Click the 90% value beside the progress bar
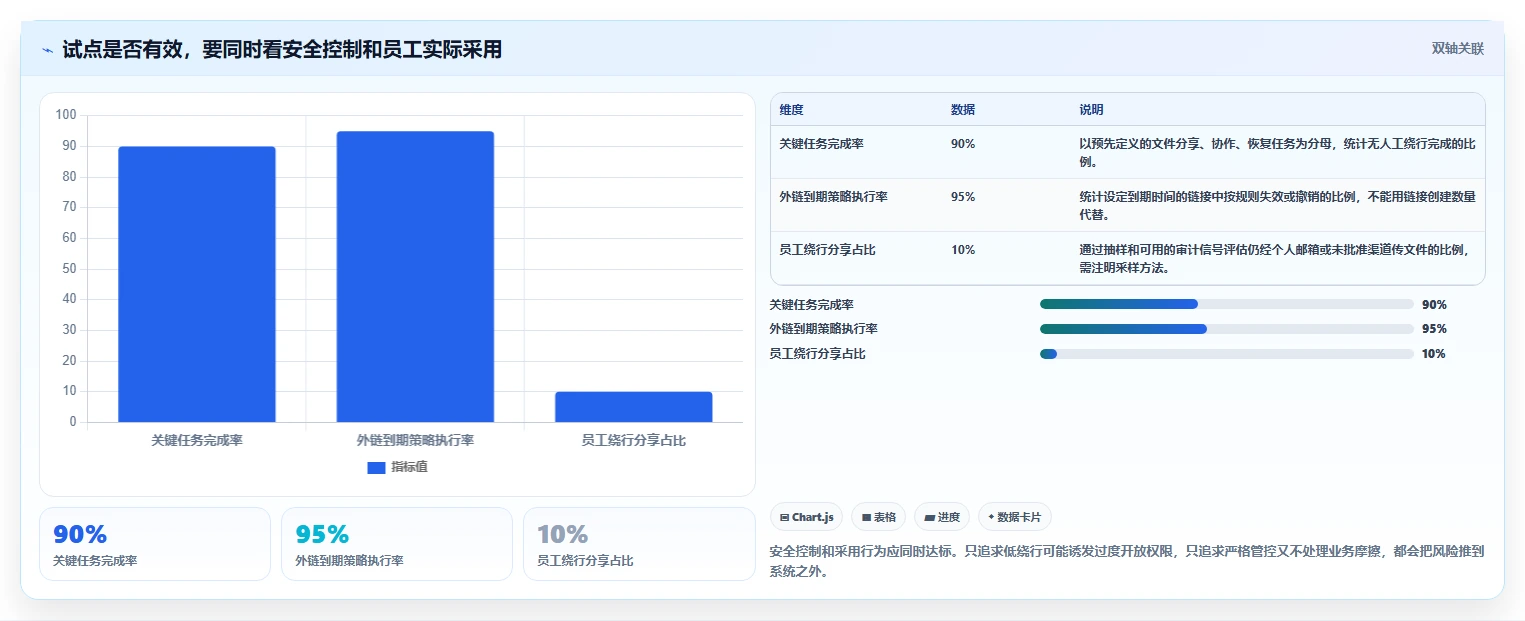Viewport: 1525px width, 621px height. click(x=1434, y=304)
